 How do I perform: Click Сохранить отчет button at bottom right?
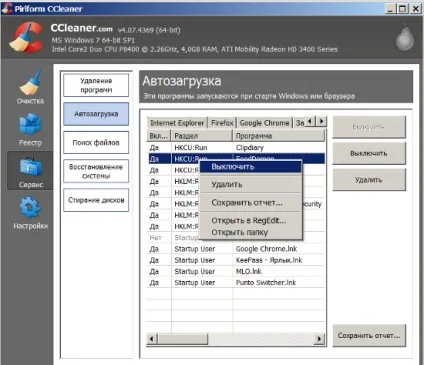pos(369,336)
